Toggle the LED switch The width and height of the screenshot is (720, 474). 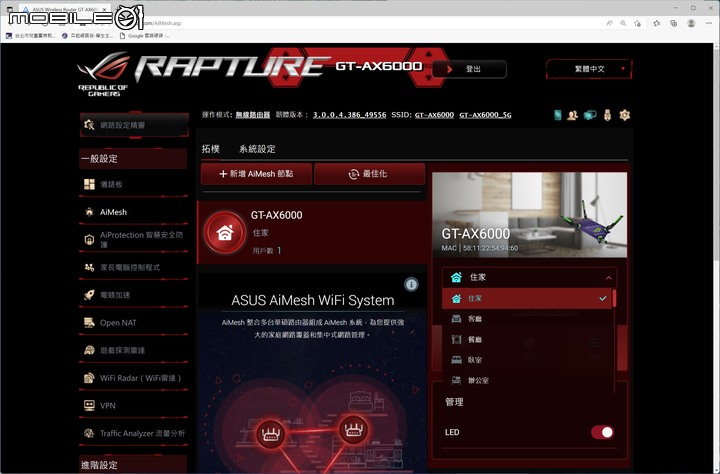602,432
